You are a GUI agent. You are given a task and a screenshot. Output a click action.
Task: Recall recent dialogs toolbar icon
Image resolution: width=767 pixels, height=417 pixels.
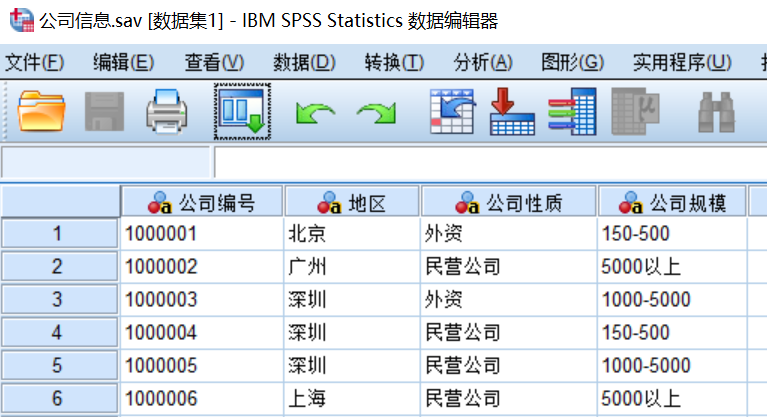pos(242,112)
